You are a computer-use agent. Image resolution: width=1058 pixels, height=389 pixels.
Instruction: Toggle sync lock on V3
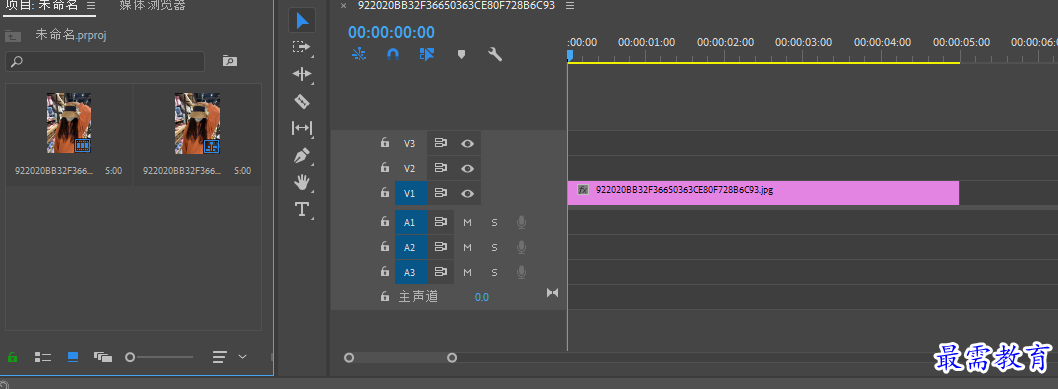click(441, 143)
